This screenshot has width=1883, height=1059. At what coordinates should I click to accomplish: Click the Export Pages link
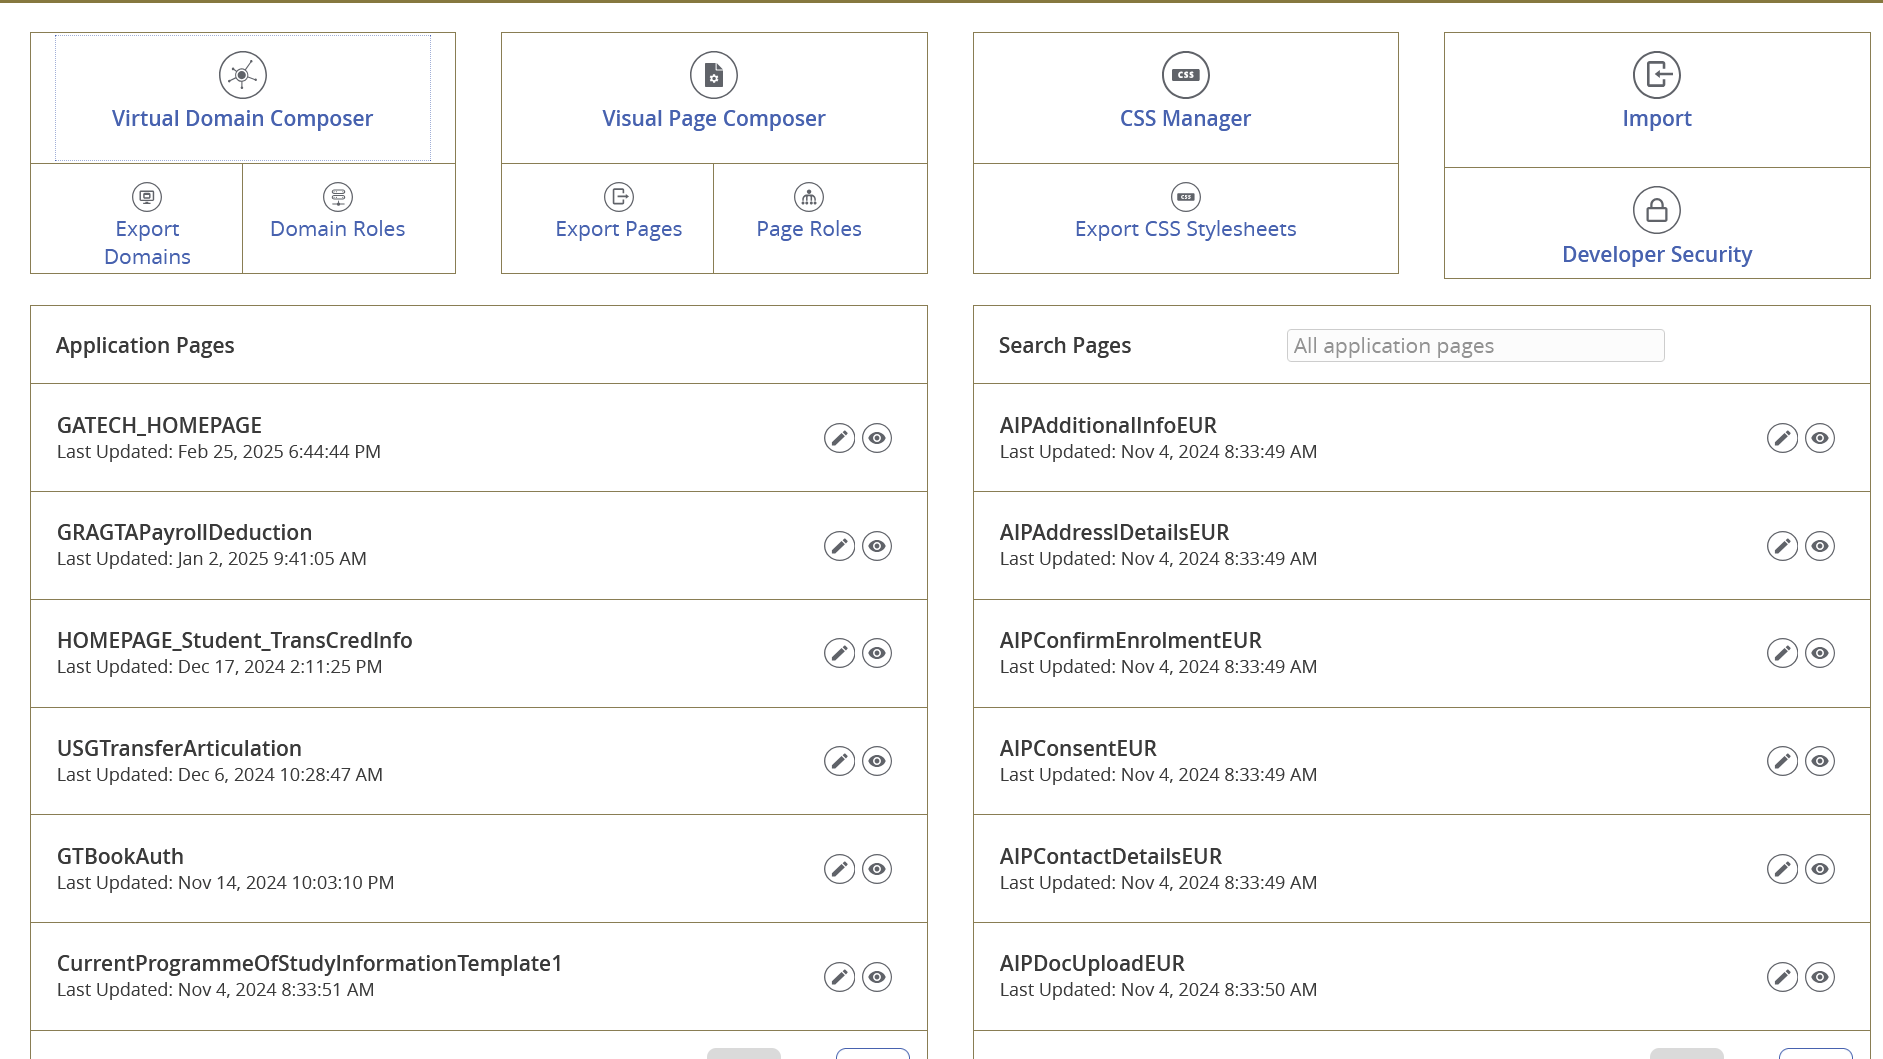[619, 229]
